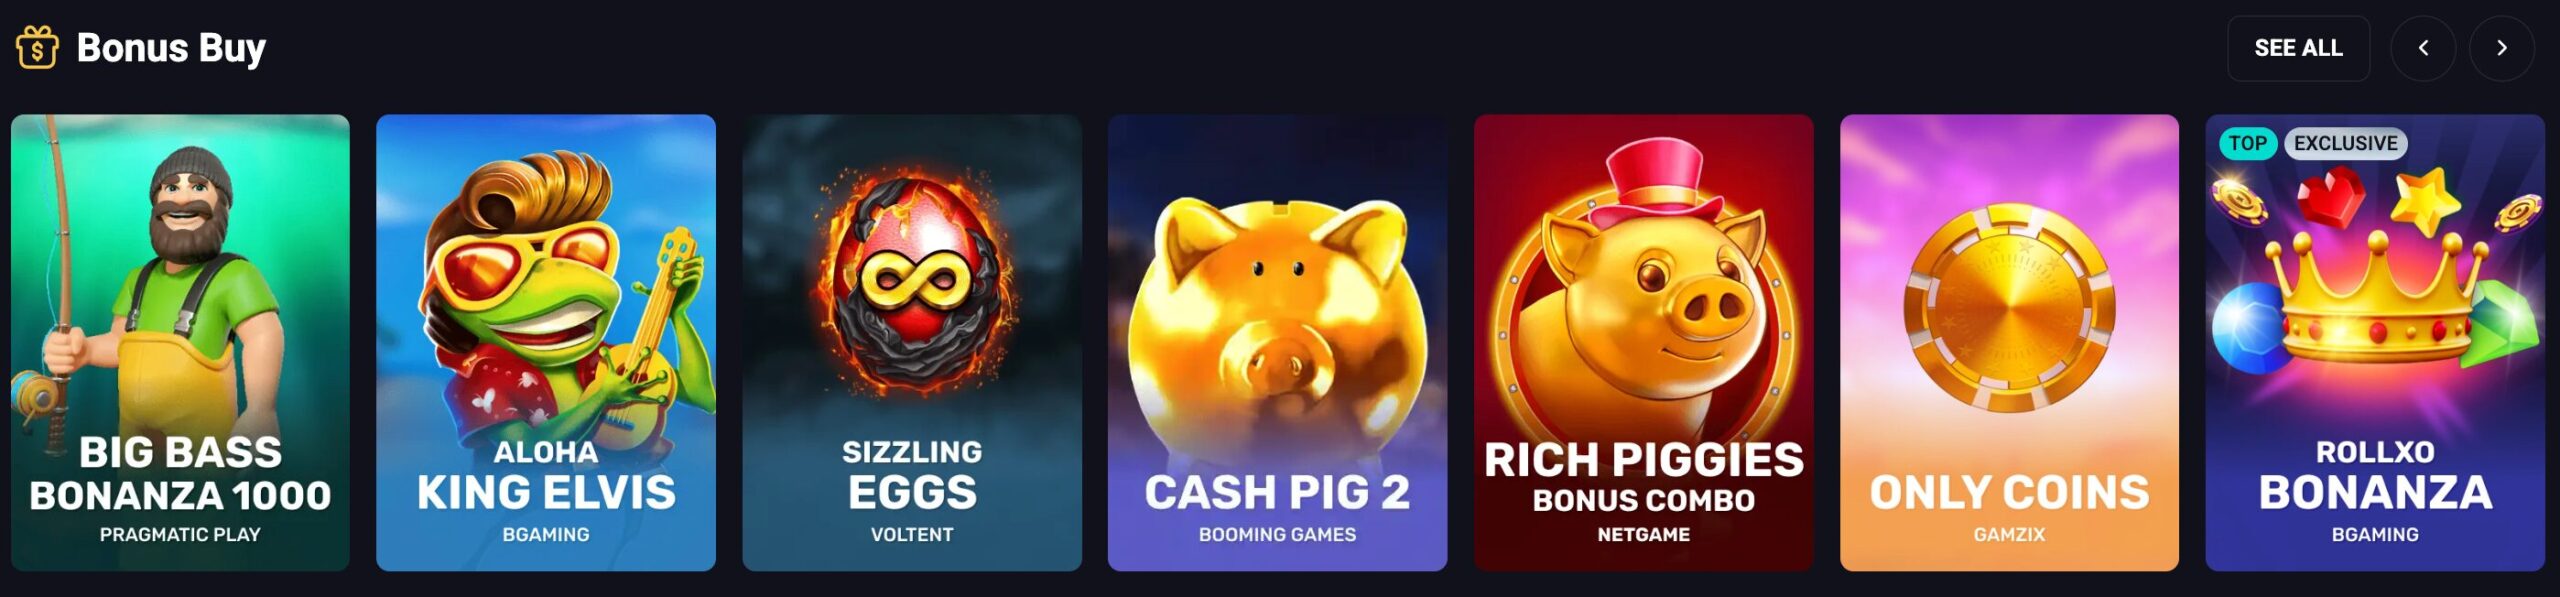Launch the Sizzling Eggs game

[912, 343]
